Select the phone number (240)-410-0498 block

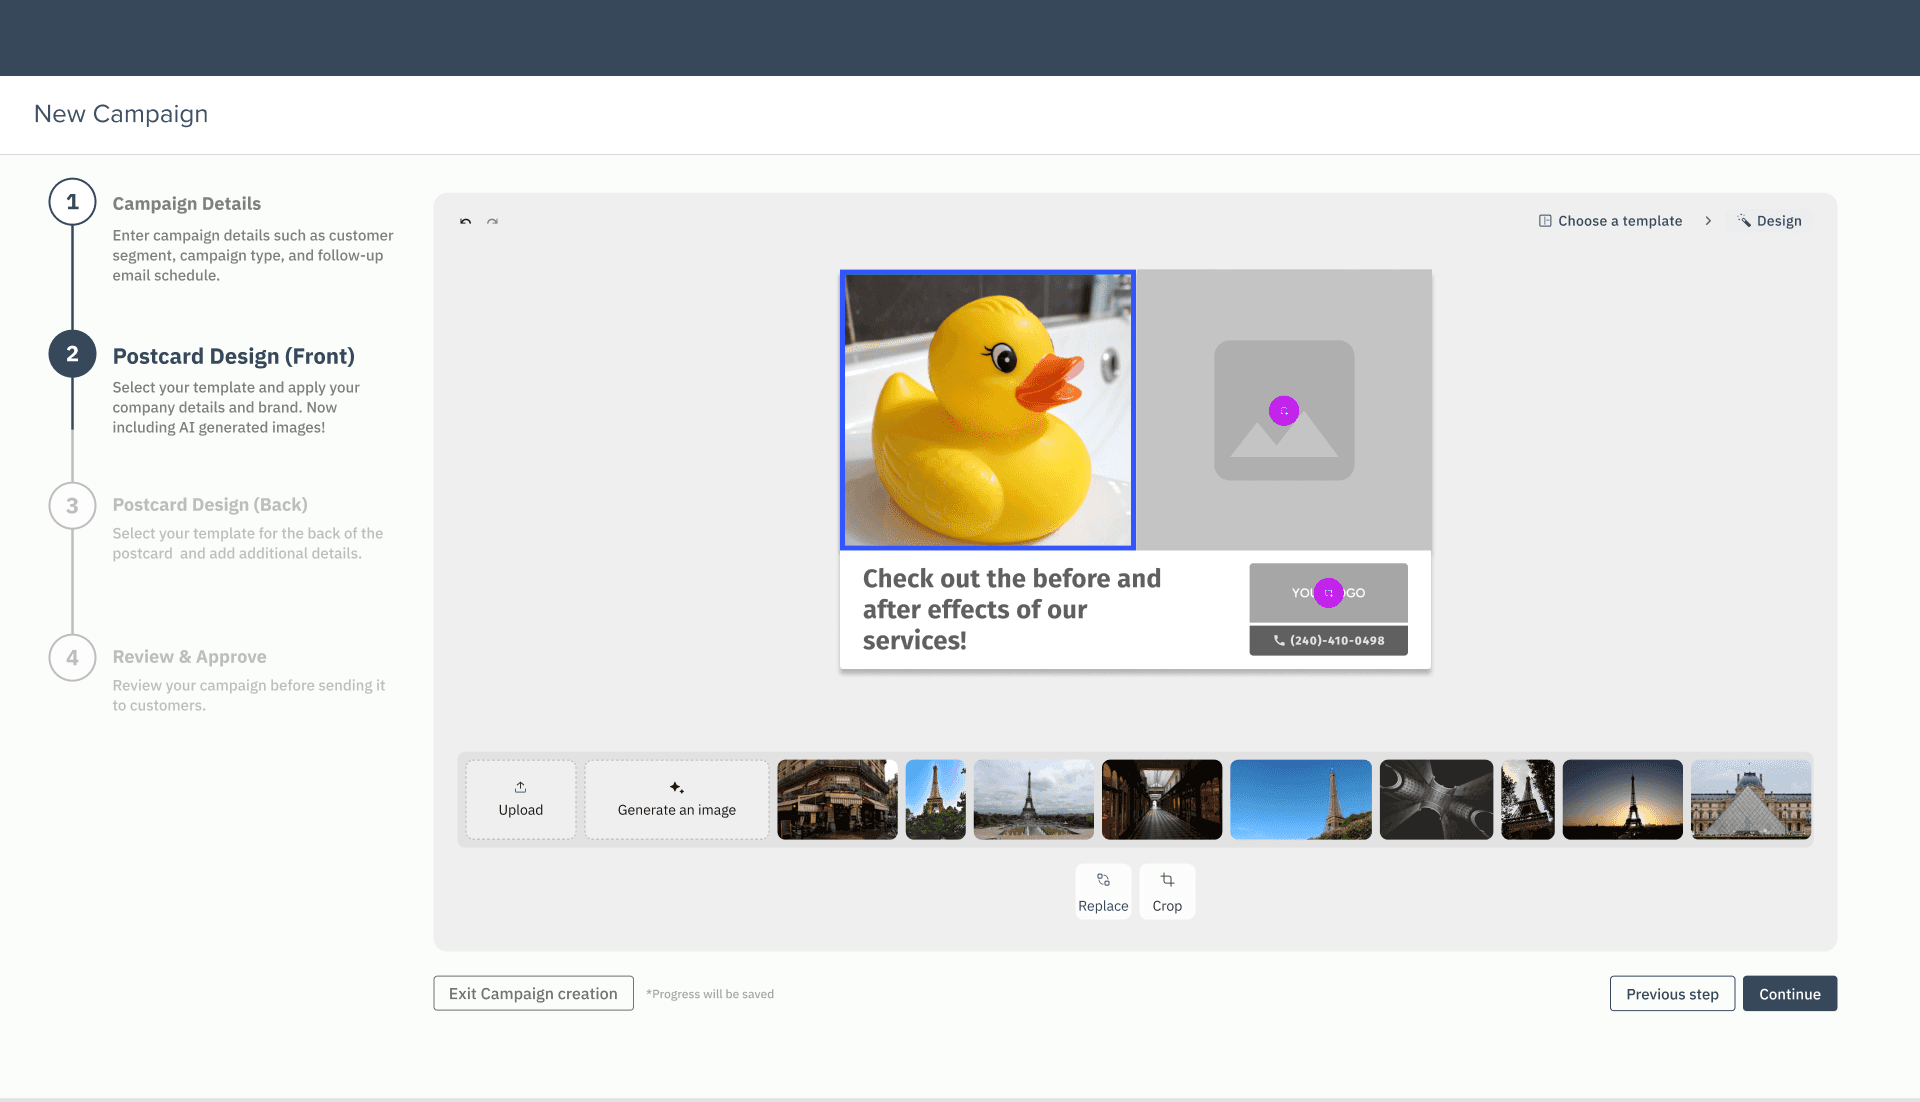(x=1328, y=640)
